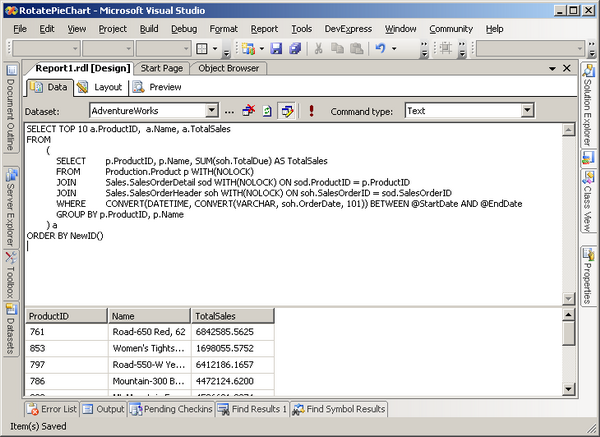Open the Project menu
The height and width of the screenshot is (437, 600).
click(x=112, y=29)
